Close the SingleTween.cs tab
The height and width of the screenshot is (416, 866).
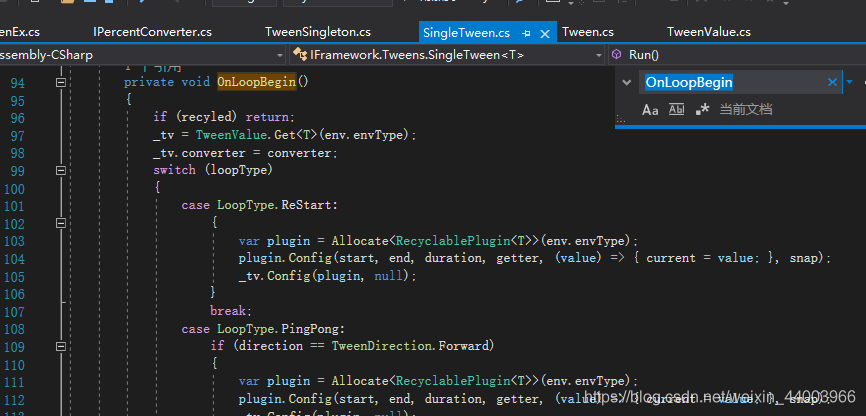545,34
